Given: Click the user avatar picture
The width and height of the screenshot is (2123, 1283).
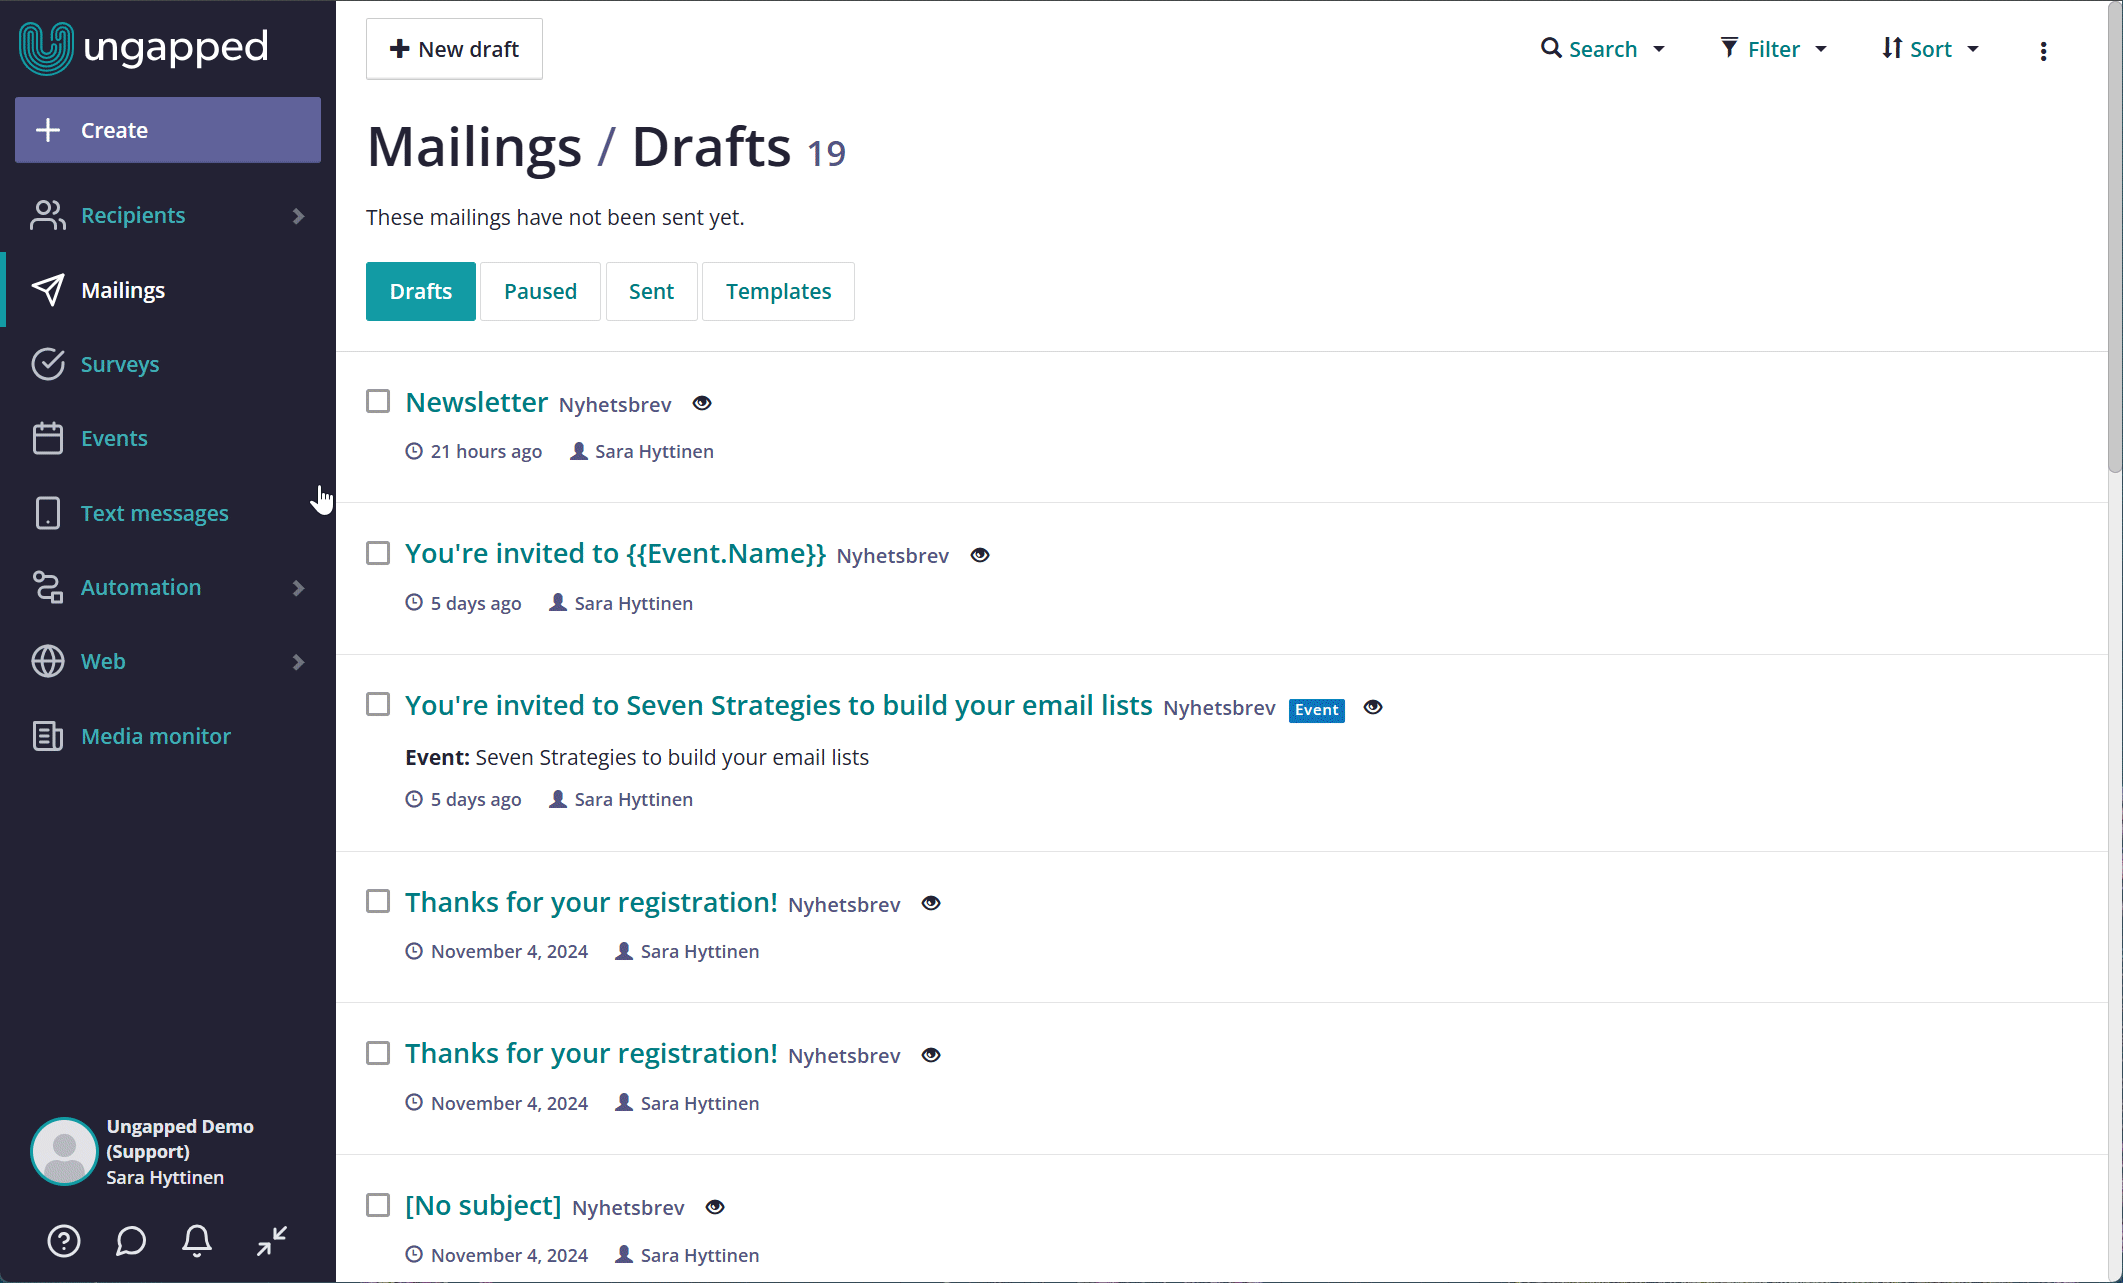Looking at the screenshot, I should click(x=64, y=1151).
